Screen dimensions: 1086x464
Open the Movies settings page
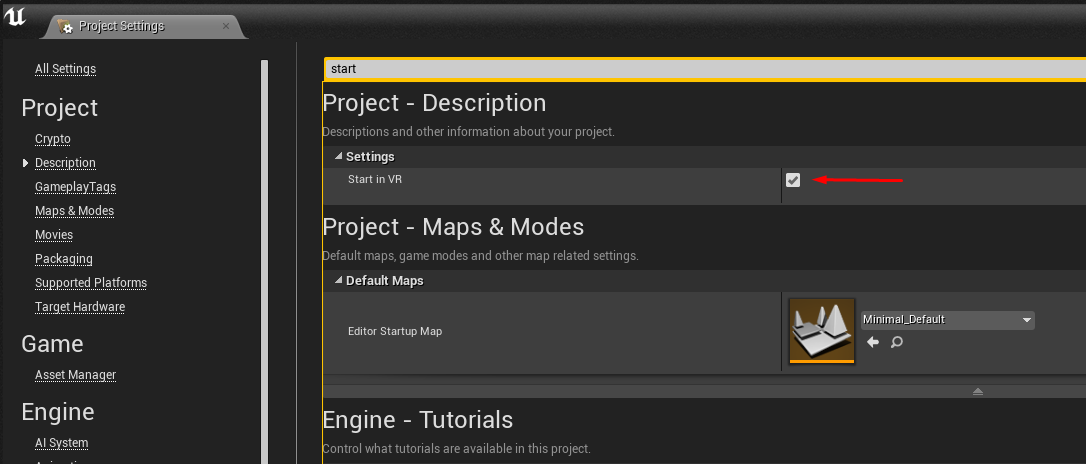pyautogui.click(x=54, y=235)
